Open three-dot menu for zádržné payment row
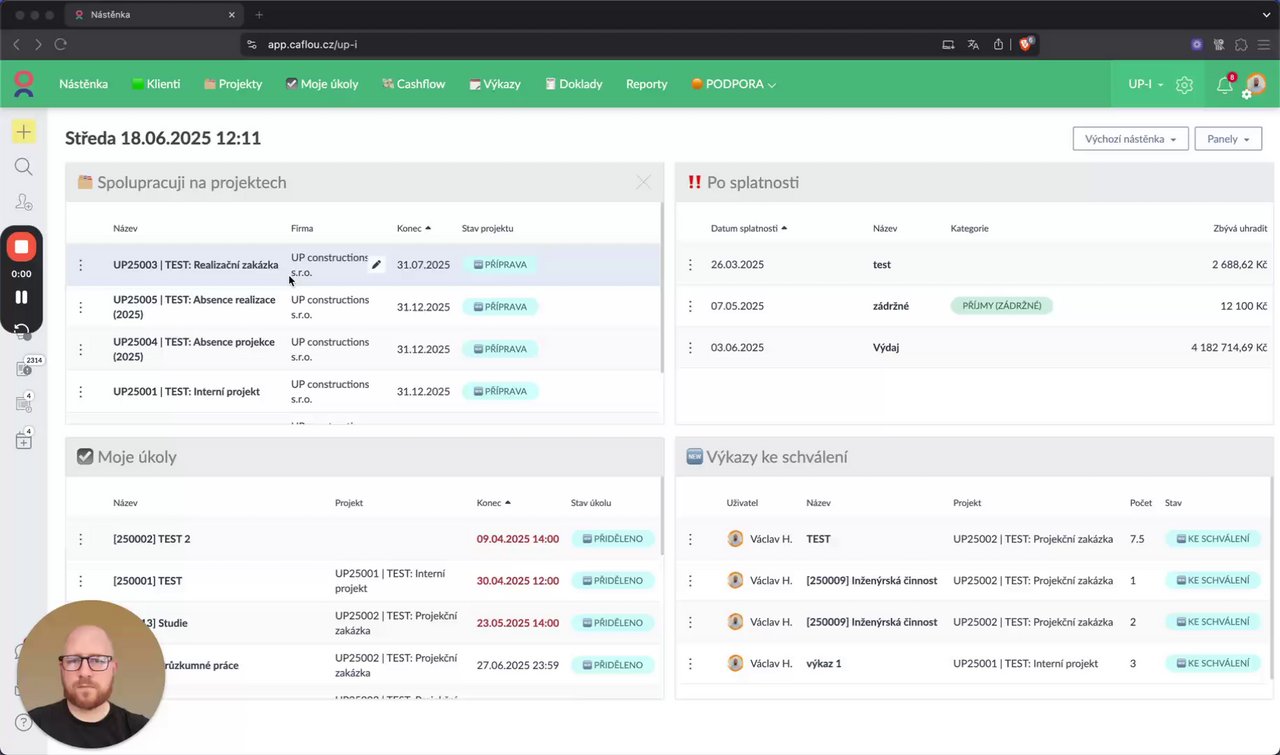 coord(690,306)
